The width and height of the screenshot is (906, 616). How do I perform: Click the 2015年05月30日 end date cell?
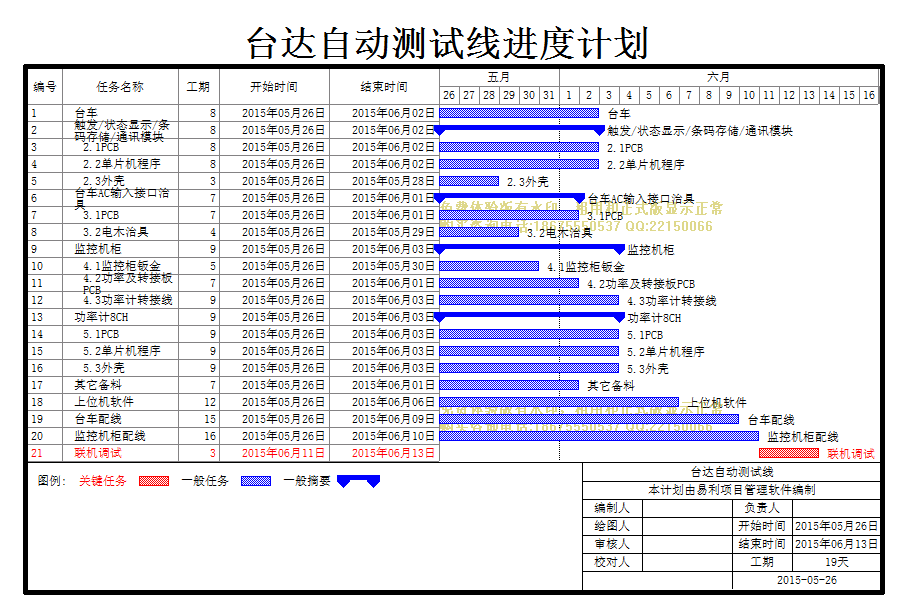384,266
